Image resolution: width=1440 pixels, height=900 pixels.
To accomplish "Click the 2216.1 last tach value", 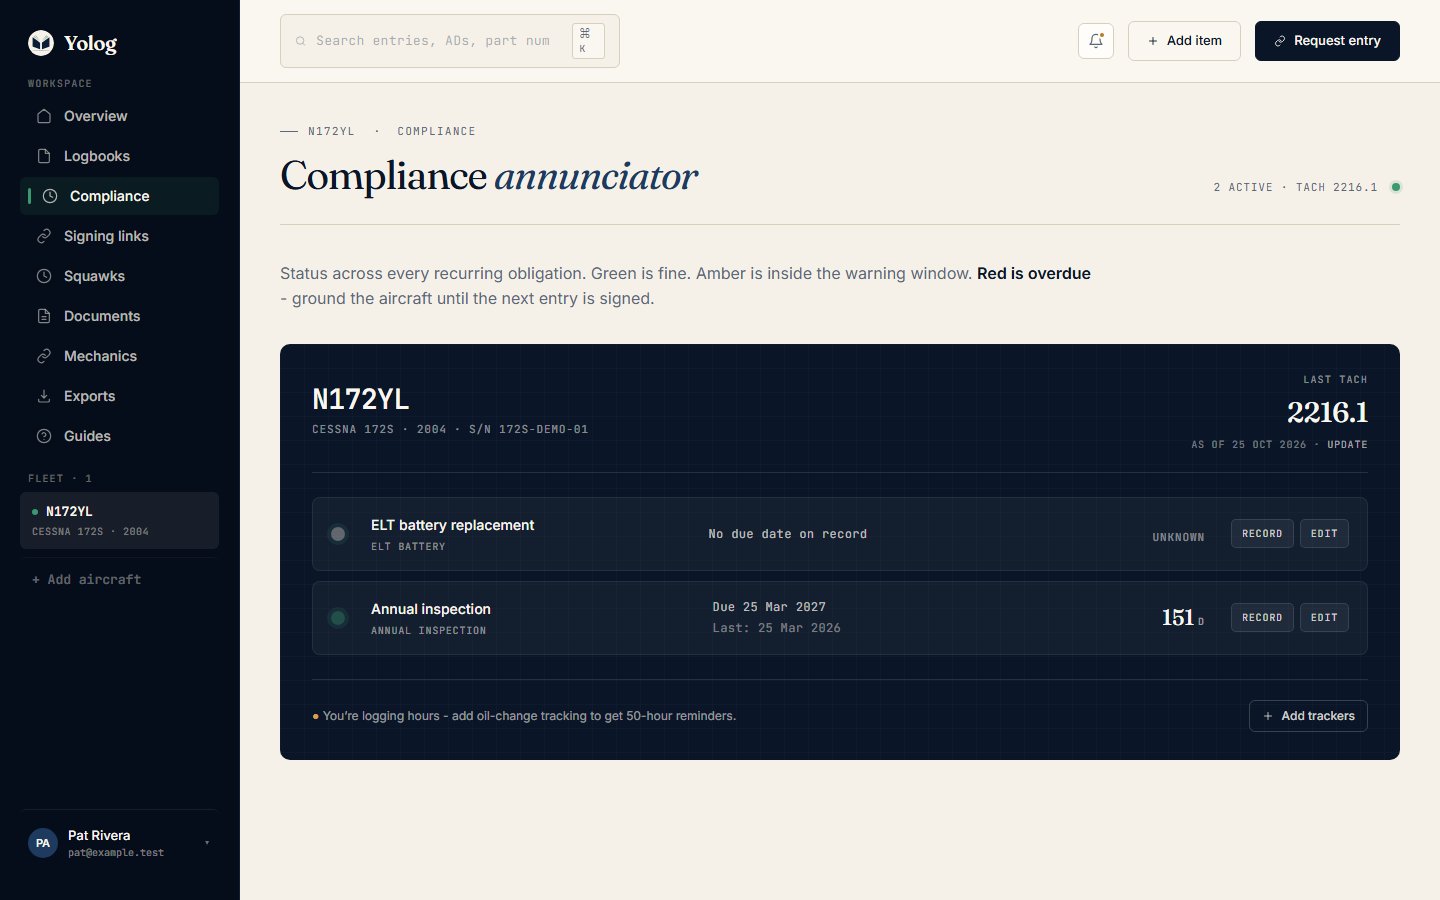I will [x=1327, y=412].
